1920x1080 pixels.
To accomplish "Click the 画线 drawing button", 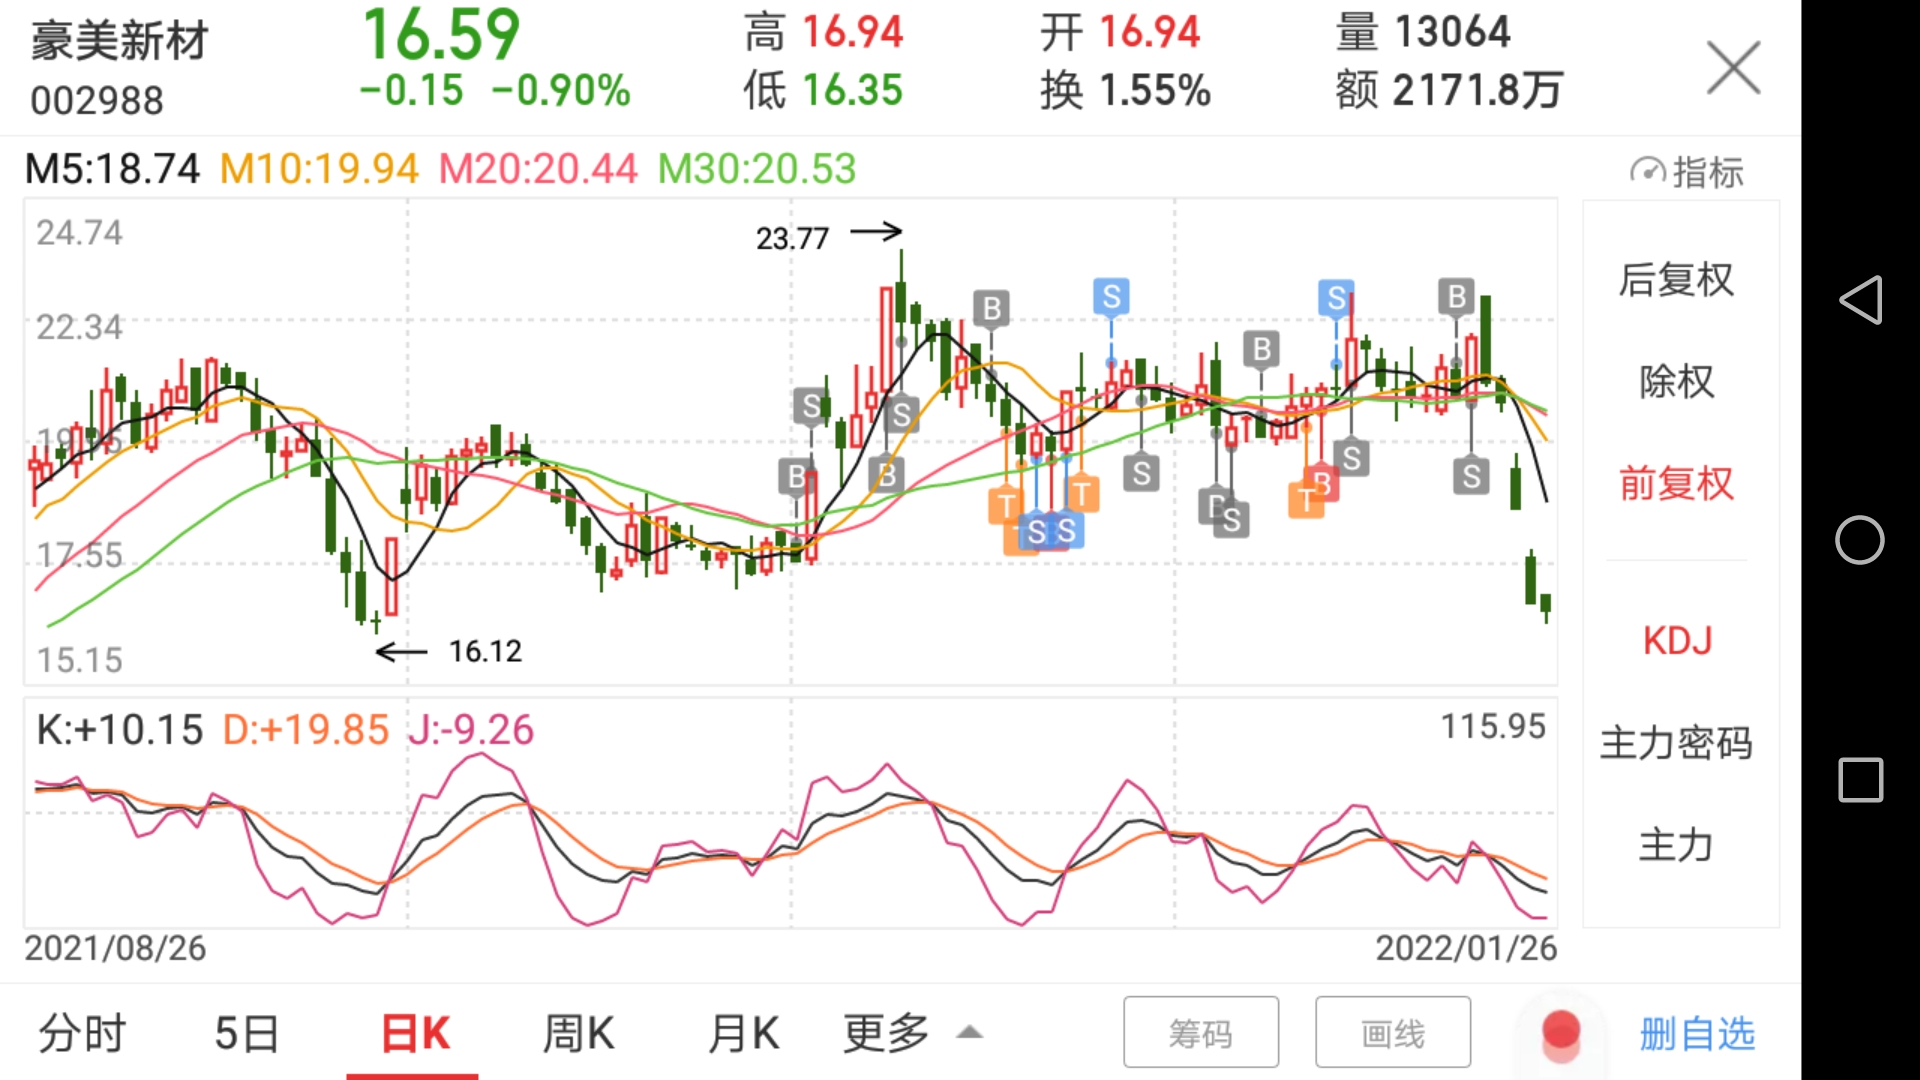I will pyautogui.click(x=1392, y=1033).
